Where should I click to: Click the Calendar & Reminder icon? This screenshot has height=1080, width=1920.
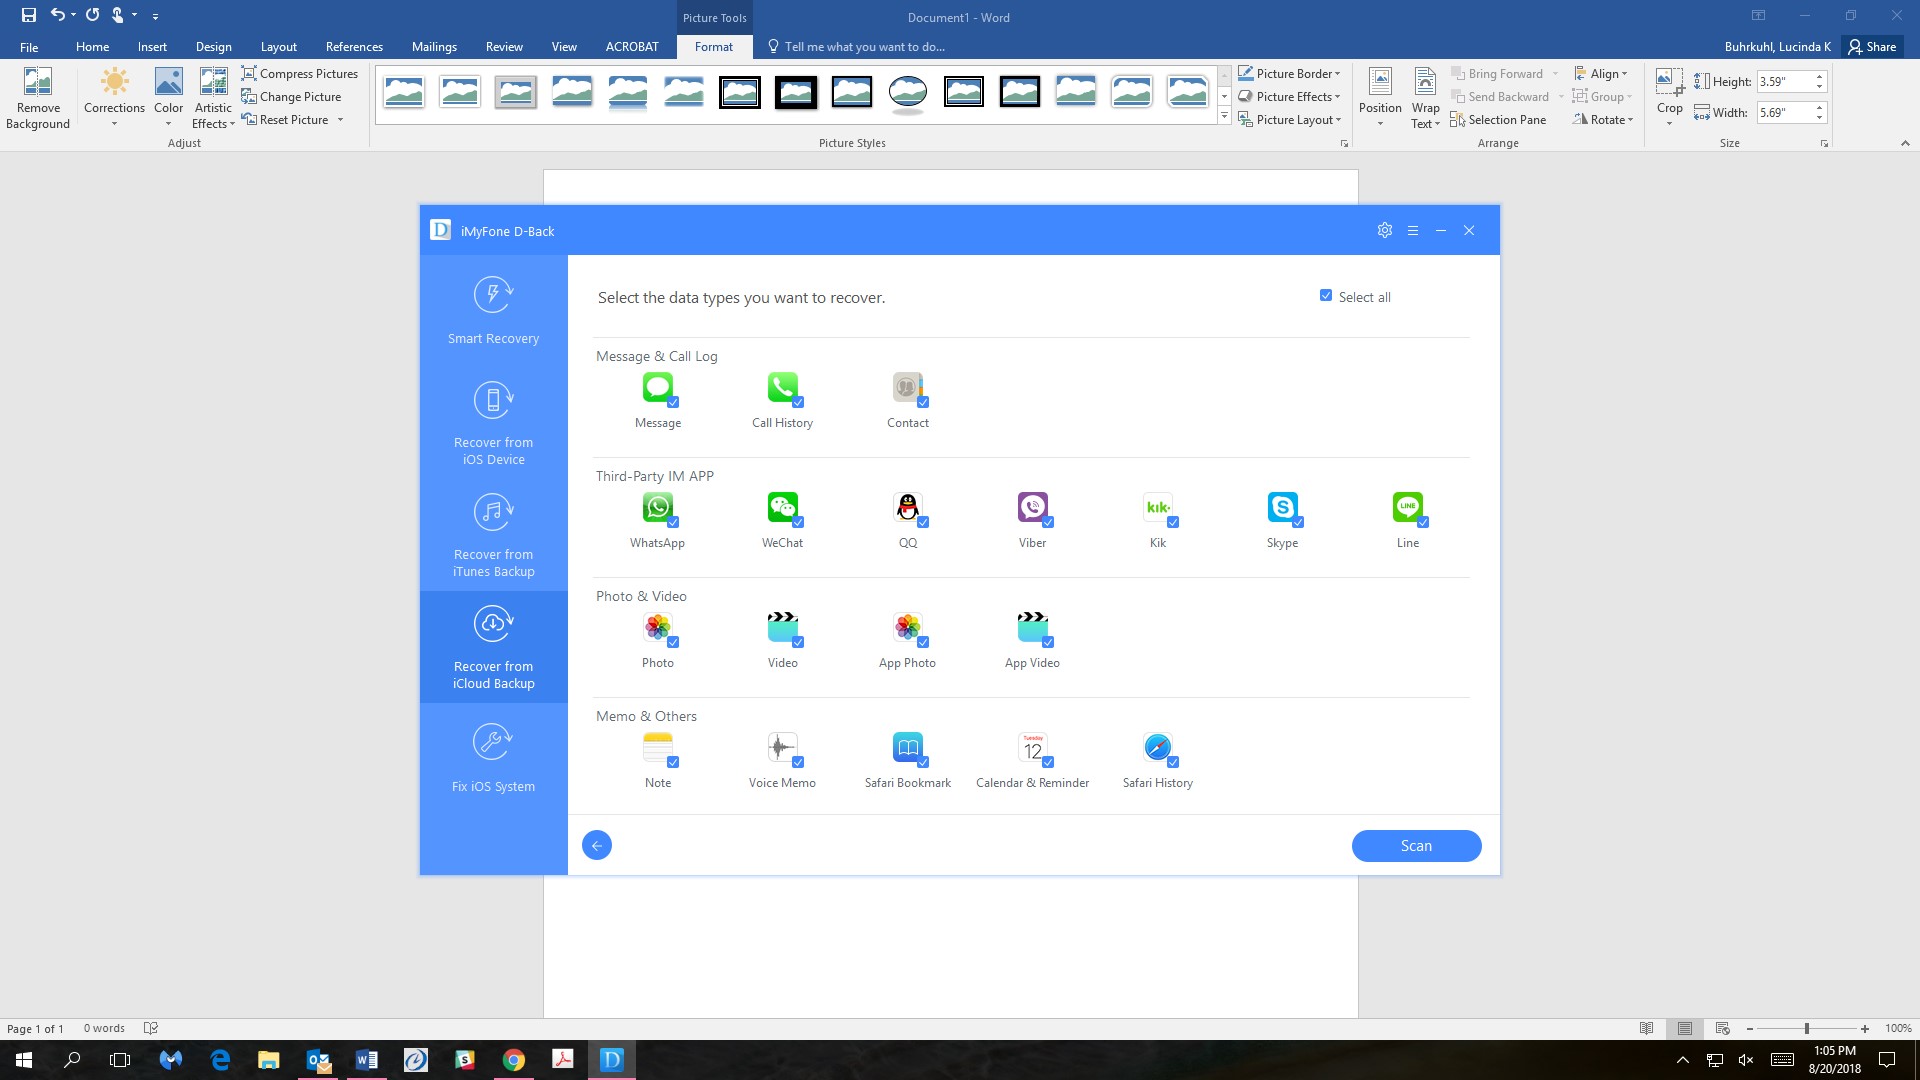[x=1032, y=748]
